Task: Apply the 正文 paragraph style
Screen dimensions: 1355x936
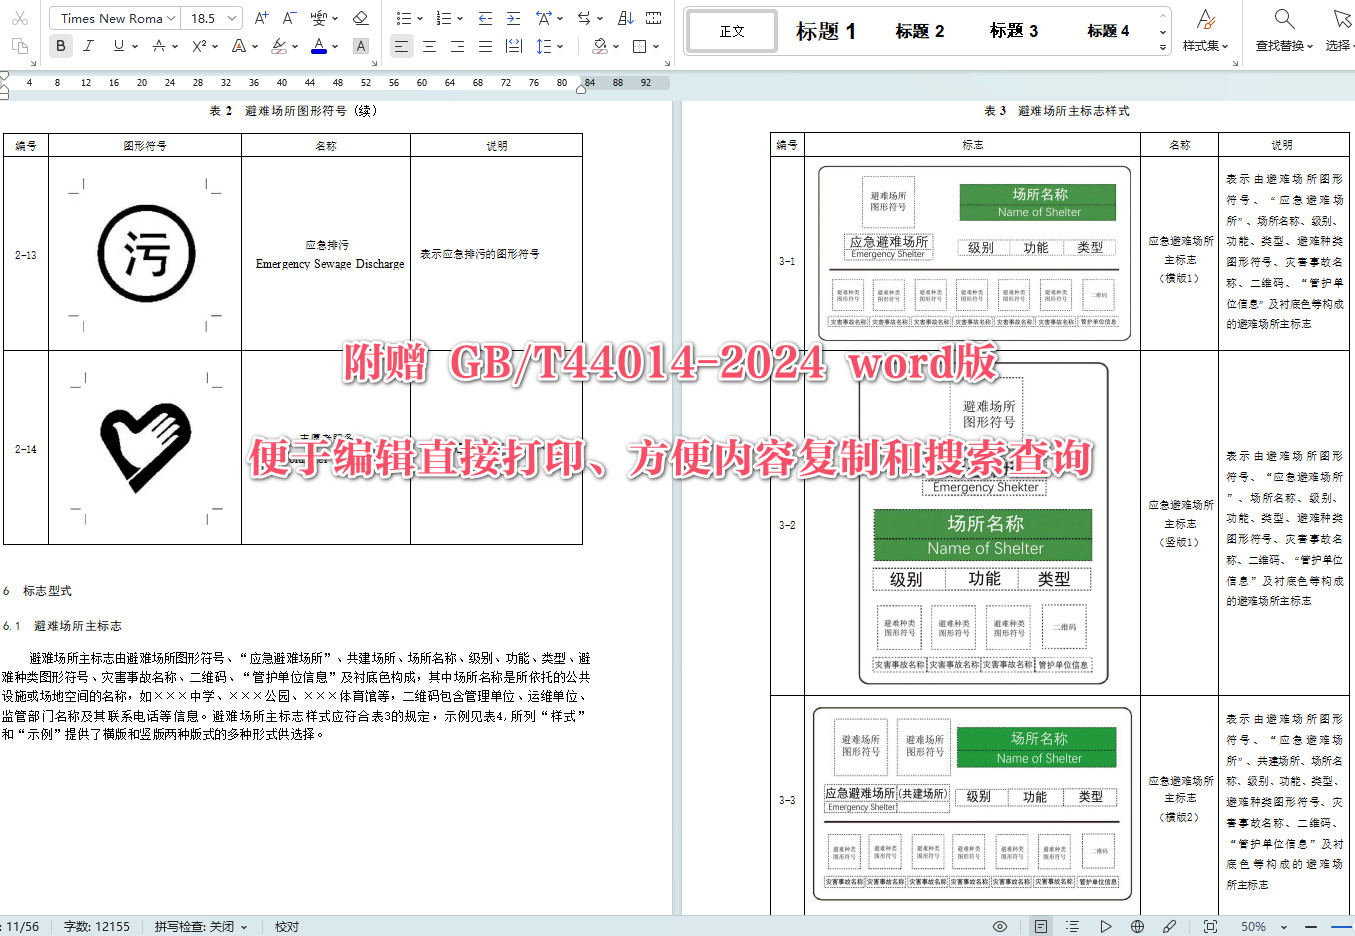Action: (731, 30)
